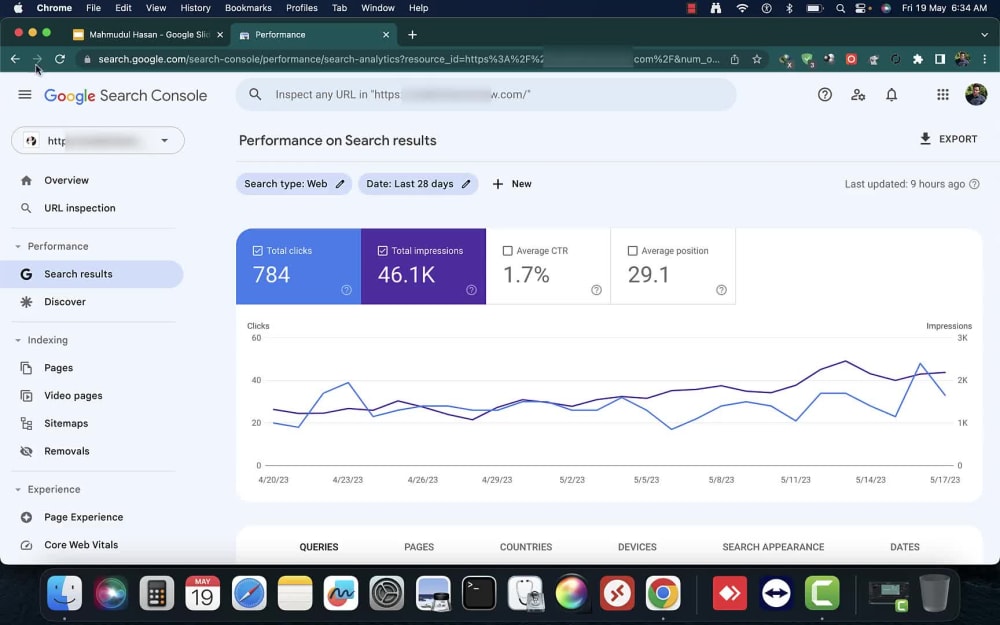Enable the Average CTR checkbox
Image resolution: width=1000 pixels, height=625 pixels.
coord(508,251)
